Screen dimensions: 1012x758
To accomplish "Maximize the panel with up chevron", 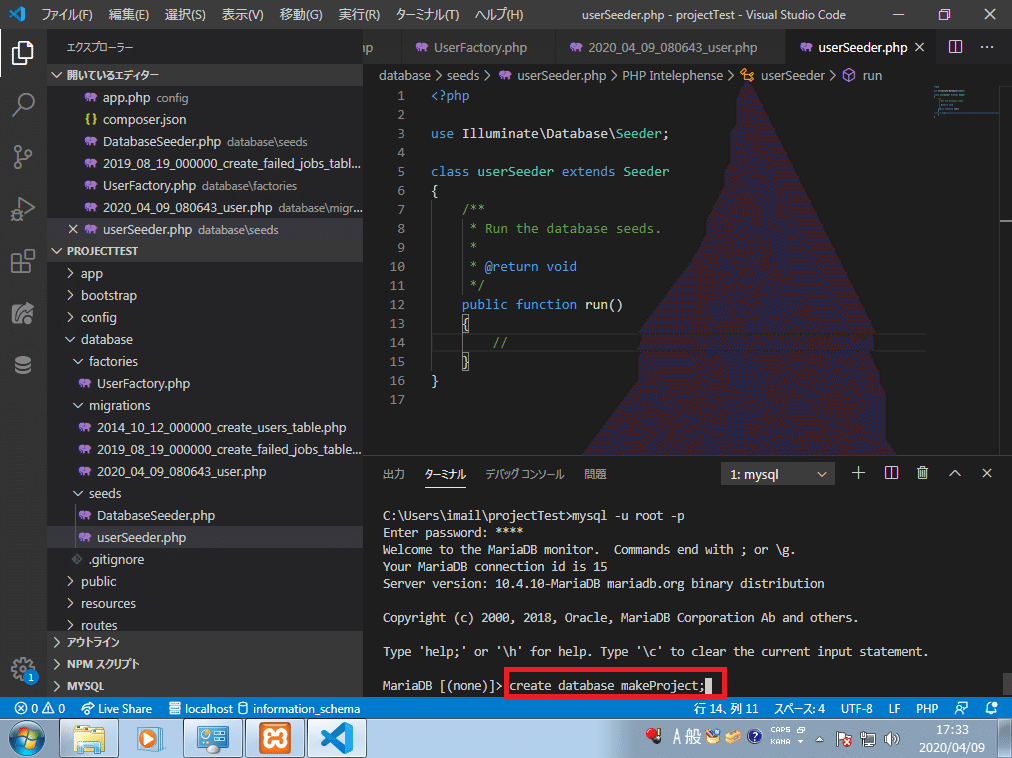I will 955,473.
